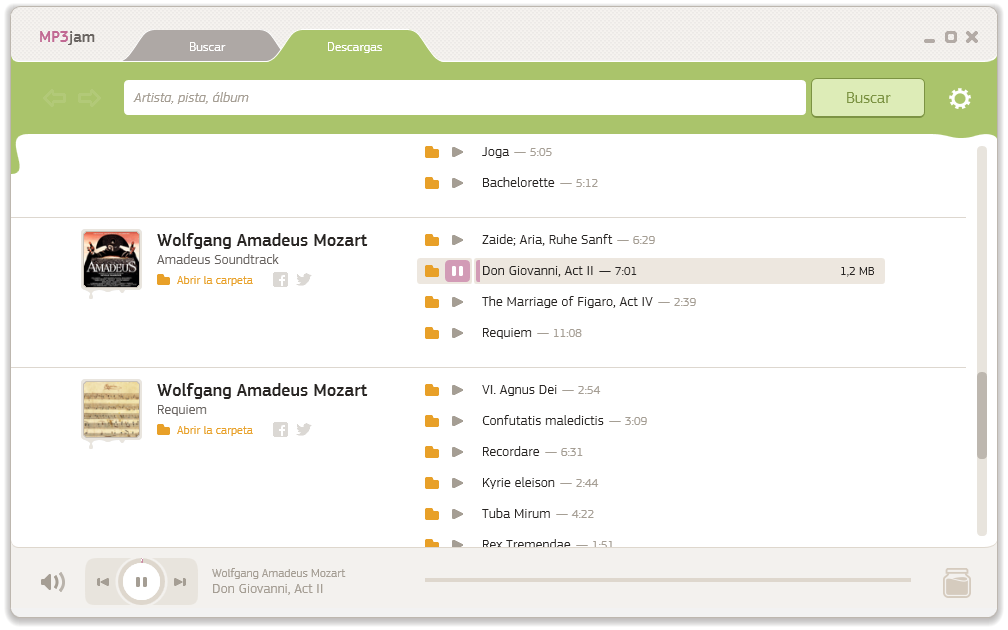Pause playback using the central player button
The width and height of the screenshot is (1008, 630).
[141, 581]
